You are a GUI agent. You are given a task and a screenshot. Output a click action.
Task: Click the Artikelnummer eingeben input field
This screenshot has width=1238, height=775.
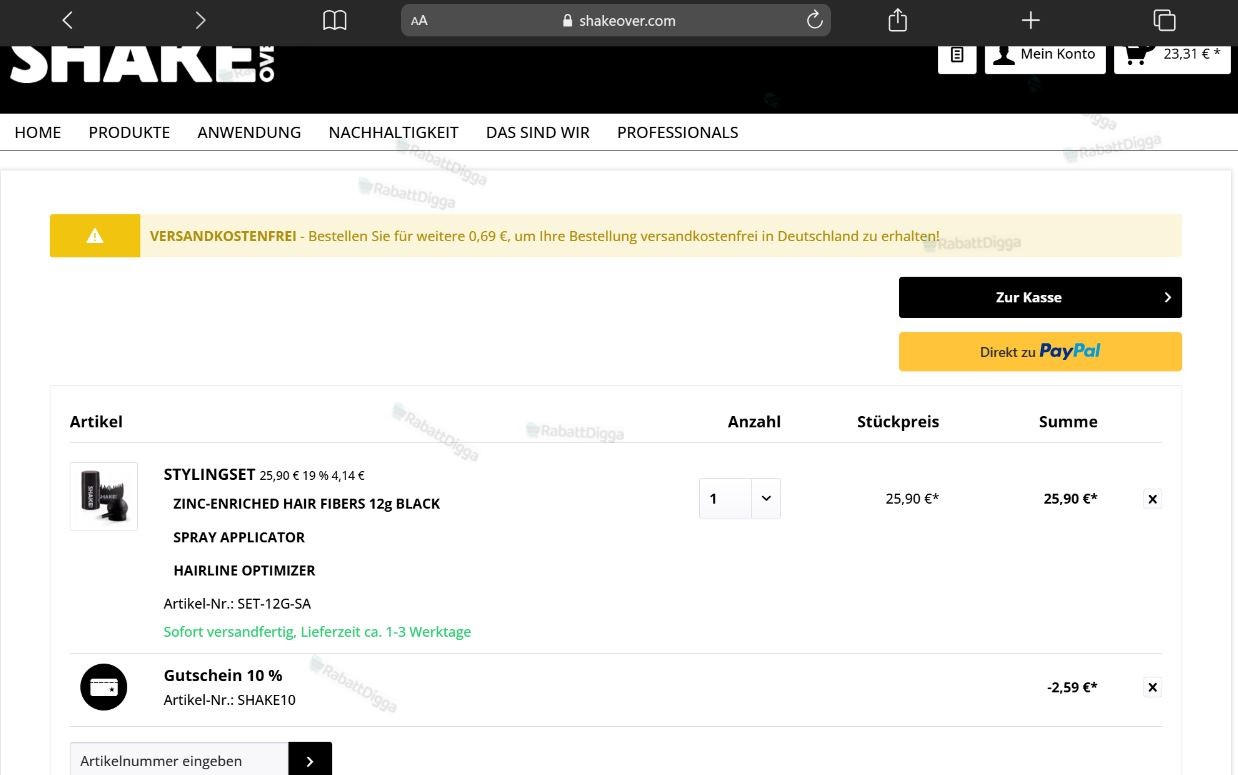[179, 761]
